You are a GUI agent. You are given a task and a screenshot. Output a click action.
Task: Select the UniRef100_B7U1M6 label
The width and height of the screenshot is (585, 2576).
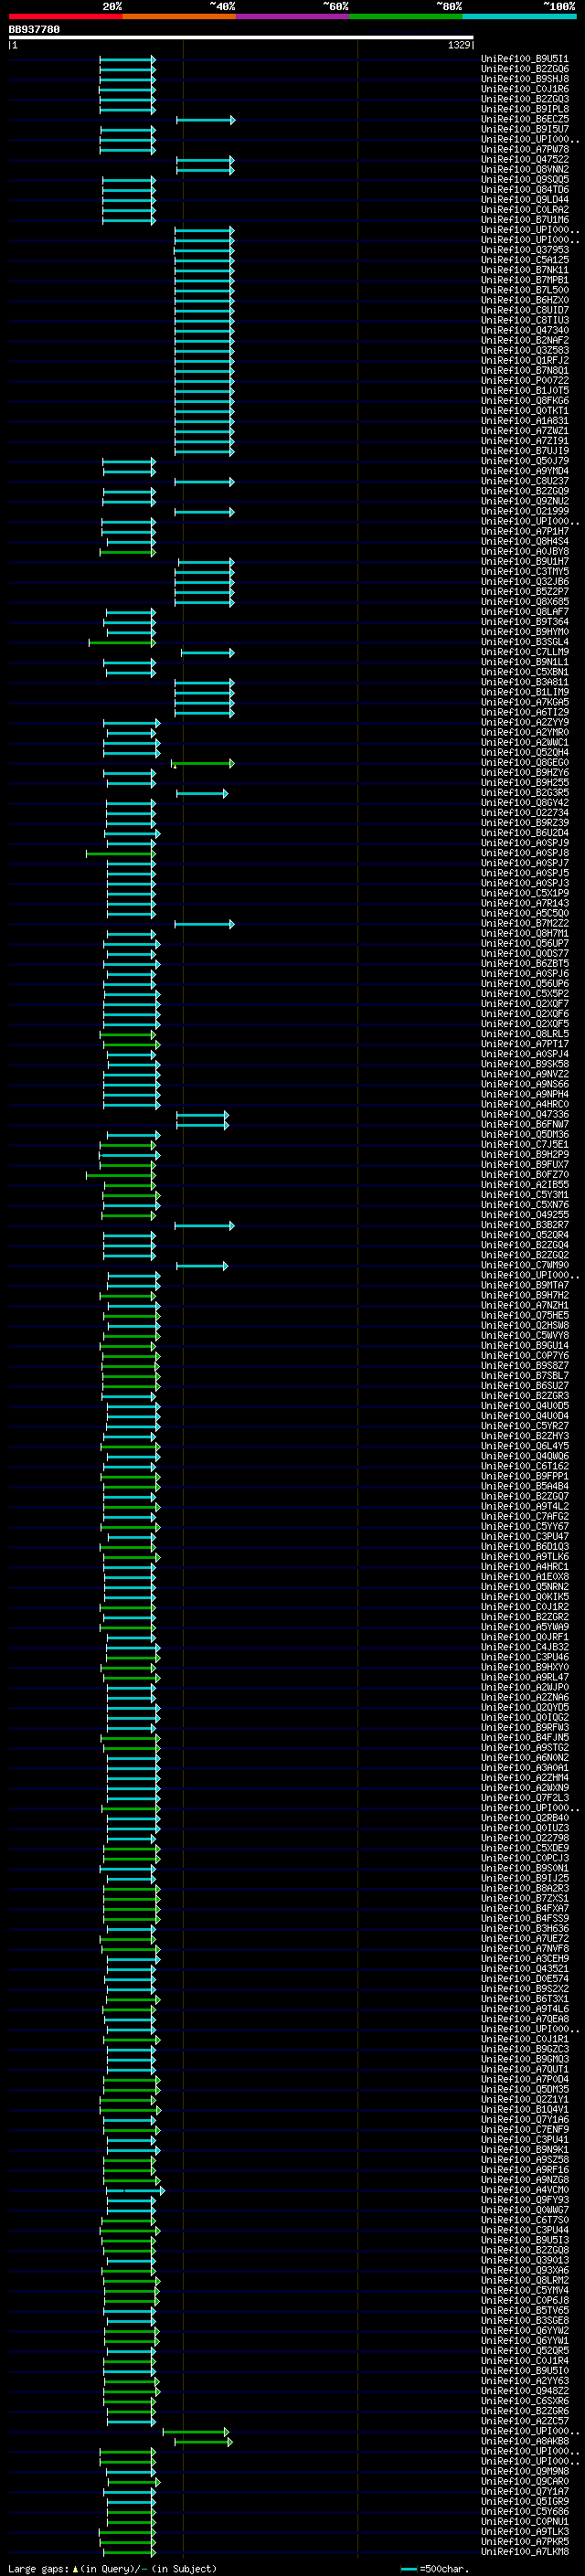[x=525, y=220]
